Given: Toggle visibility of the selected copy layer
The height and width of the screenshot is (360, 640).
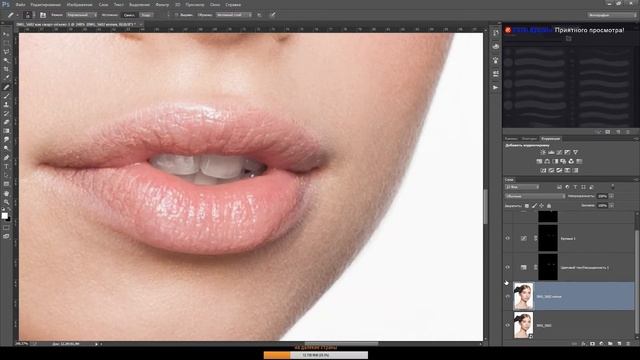Looking at the screenshot, I should [x=508, y=296].
